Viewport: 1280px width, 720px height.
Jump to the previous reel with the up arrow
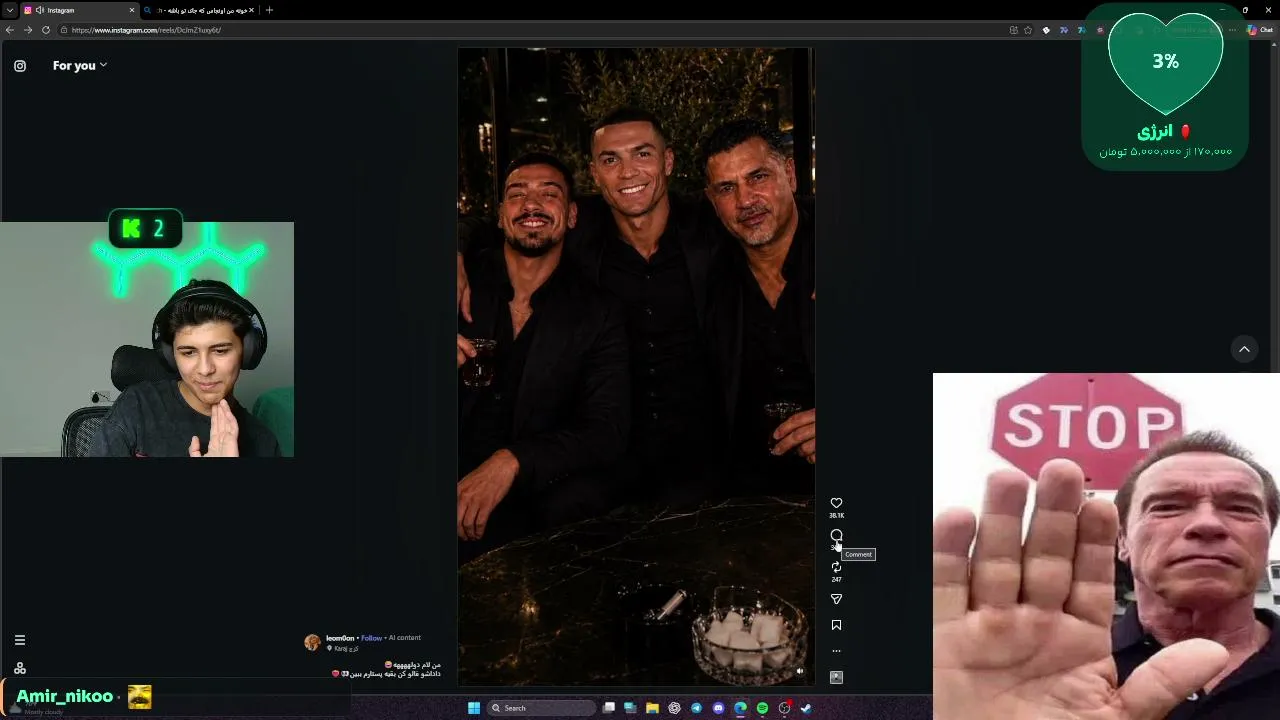(x=1244, y=349)
